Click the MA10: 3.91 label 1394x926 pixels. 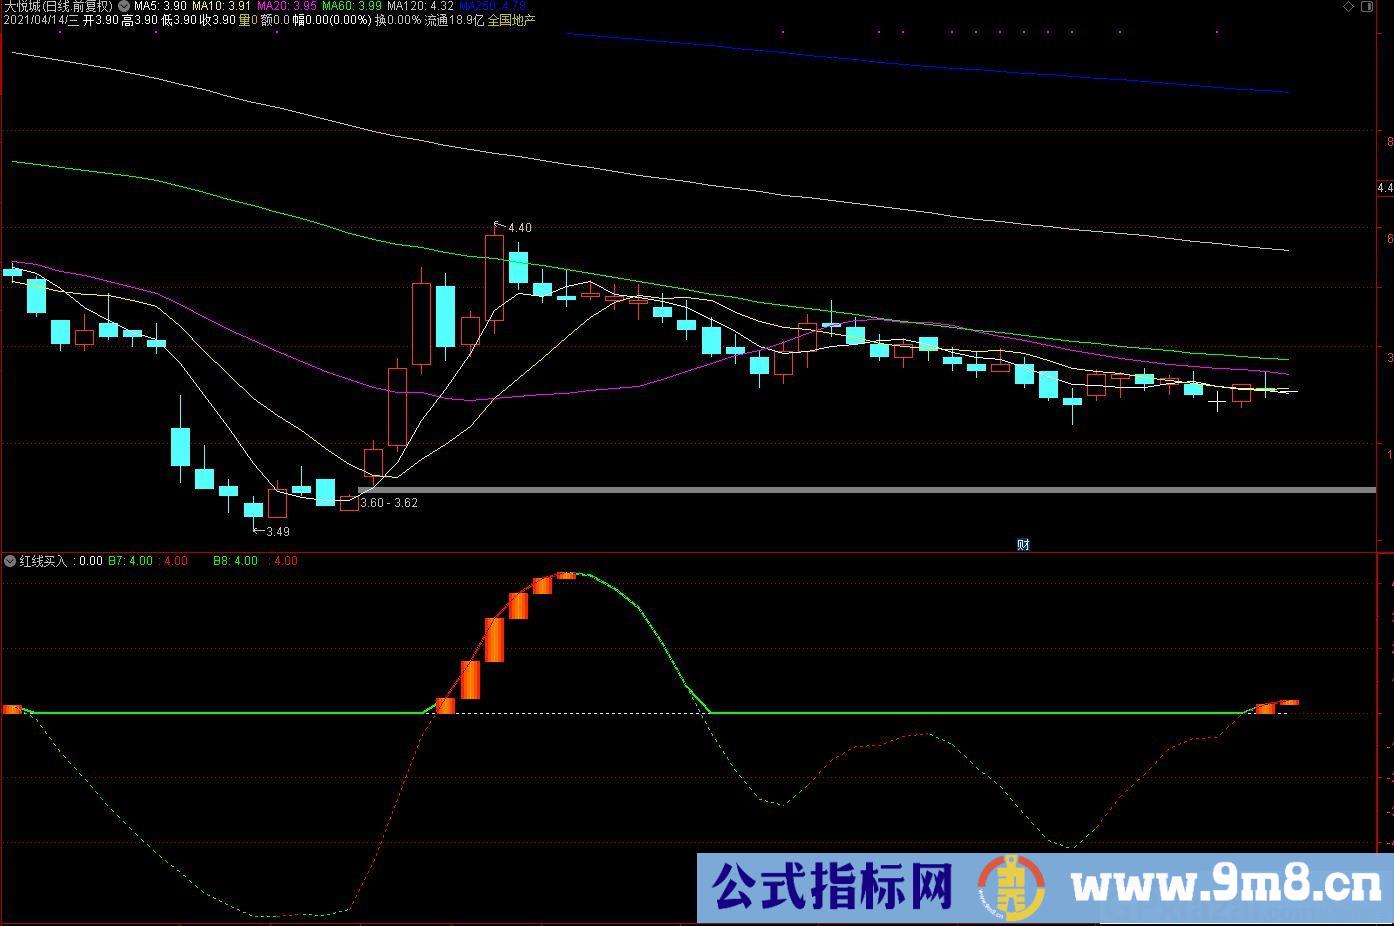click(x=223, y=6)
